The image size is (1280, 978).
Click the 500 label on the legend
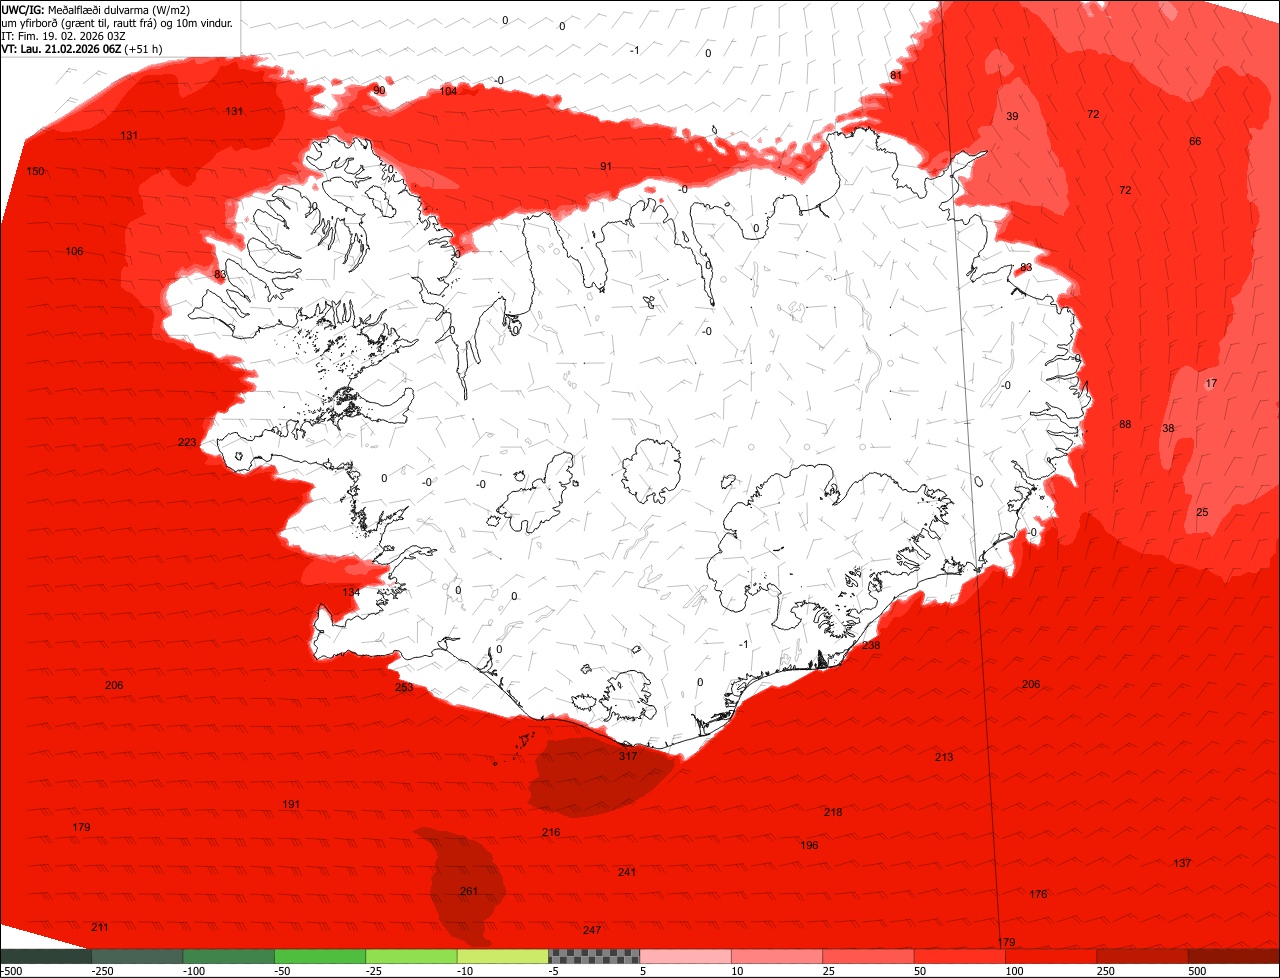(x=1197, y=971)
